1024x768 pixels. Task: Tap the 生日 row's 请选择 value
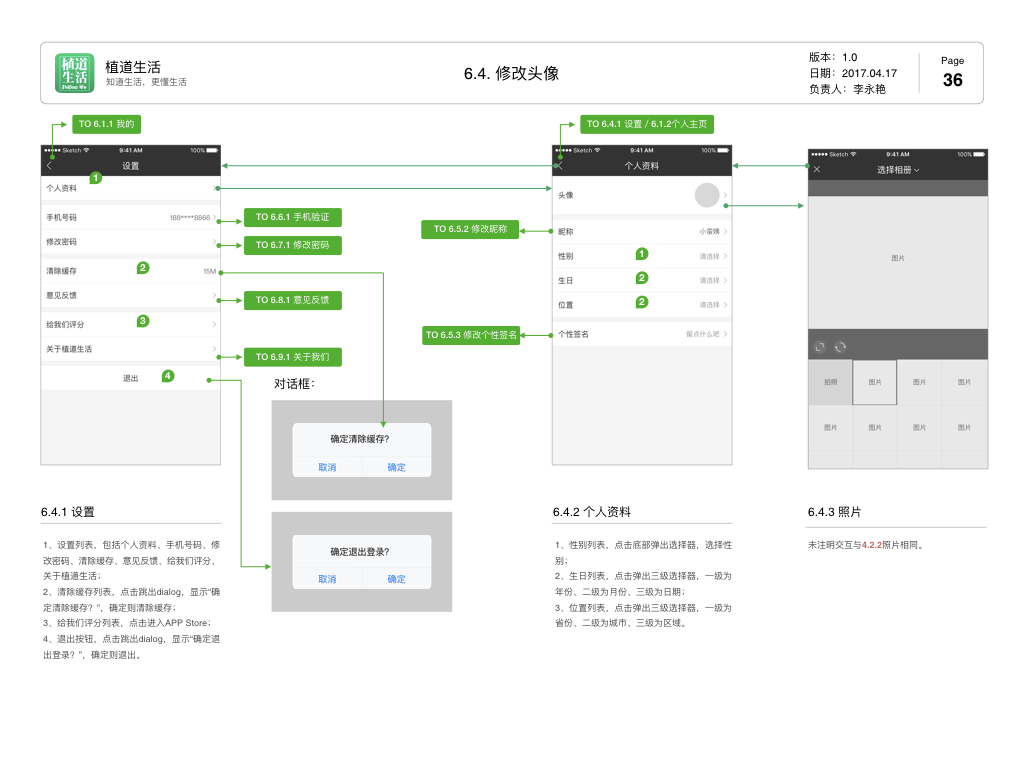click(709, 280)
